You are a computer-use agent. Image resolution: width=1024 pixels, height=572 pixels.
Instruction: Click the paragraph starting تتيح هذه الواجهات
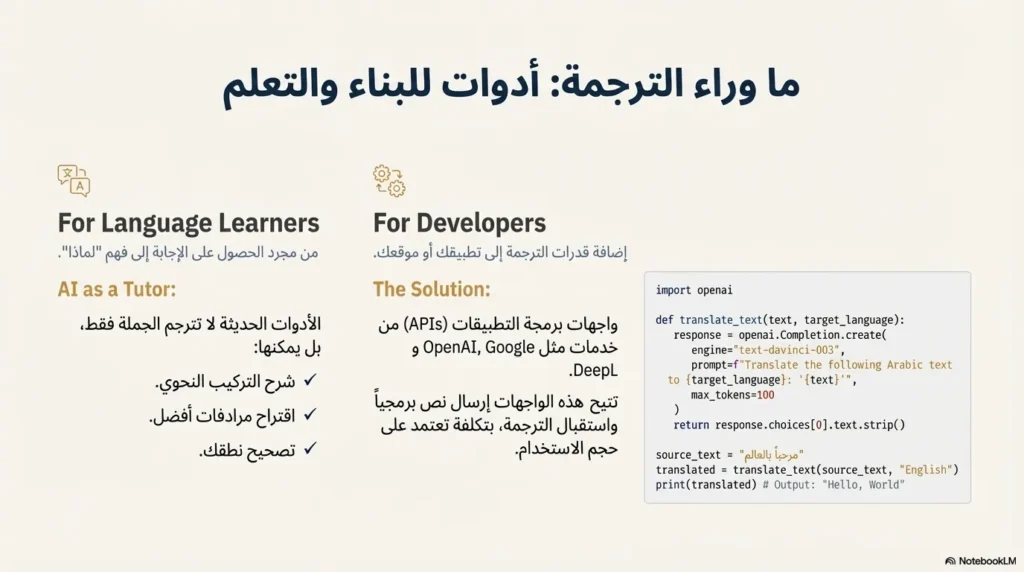(x=496, y=425)
